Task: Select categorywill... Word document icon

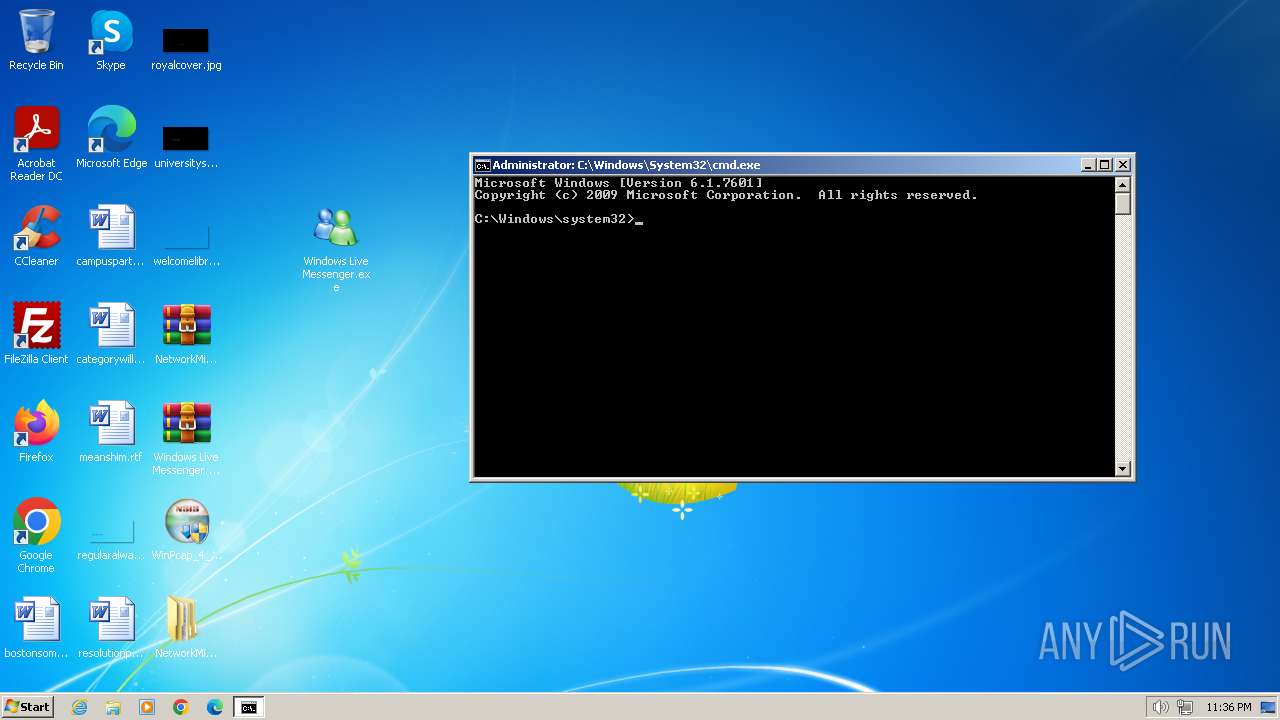Action: tap(111, 334)
